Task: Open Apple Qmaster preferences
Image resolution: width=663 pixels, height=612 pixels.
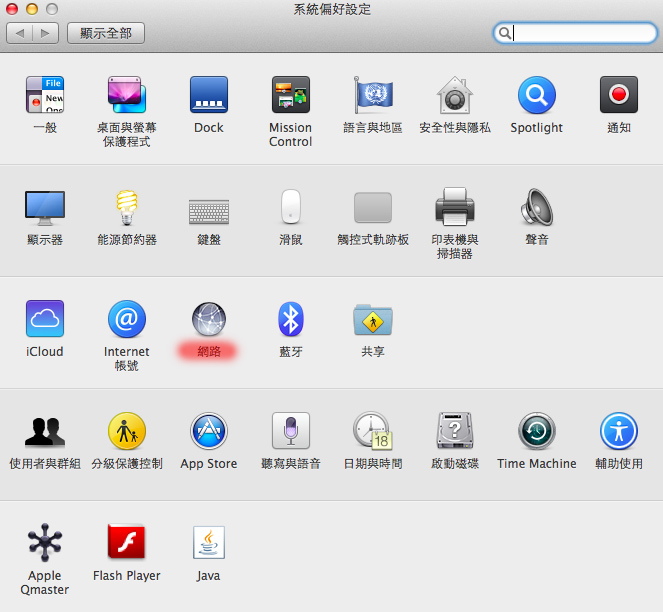Action: click(45, 544)
